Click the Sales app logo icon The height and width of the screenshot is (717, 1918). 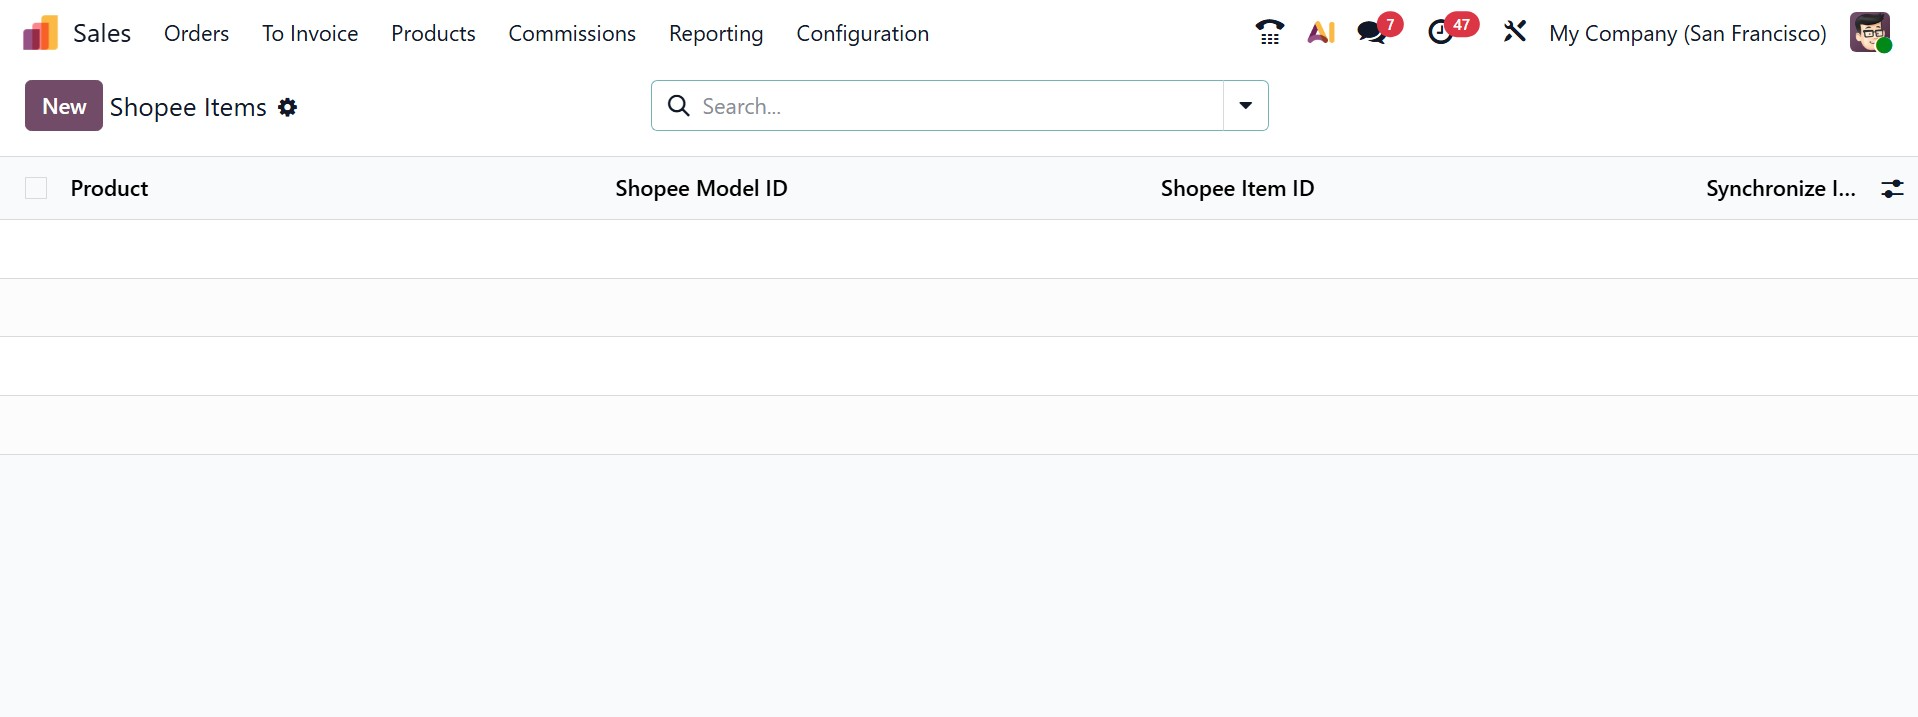[x=40, y=33]
